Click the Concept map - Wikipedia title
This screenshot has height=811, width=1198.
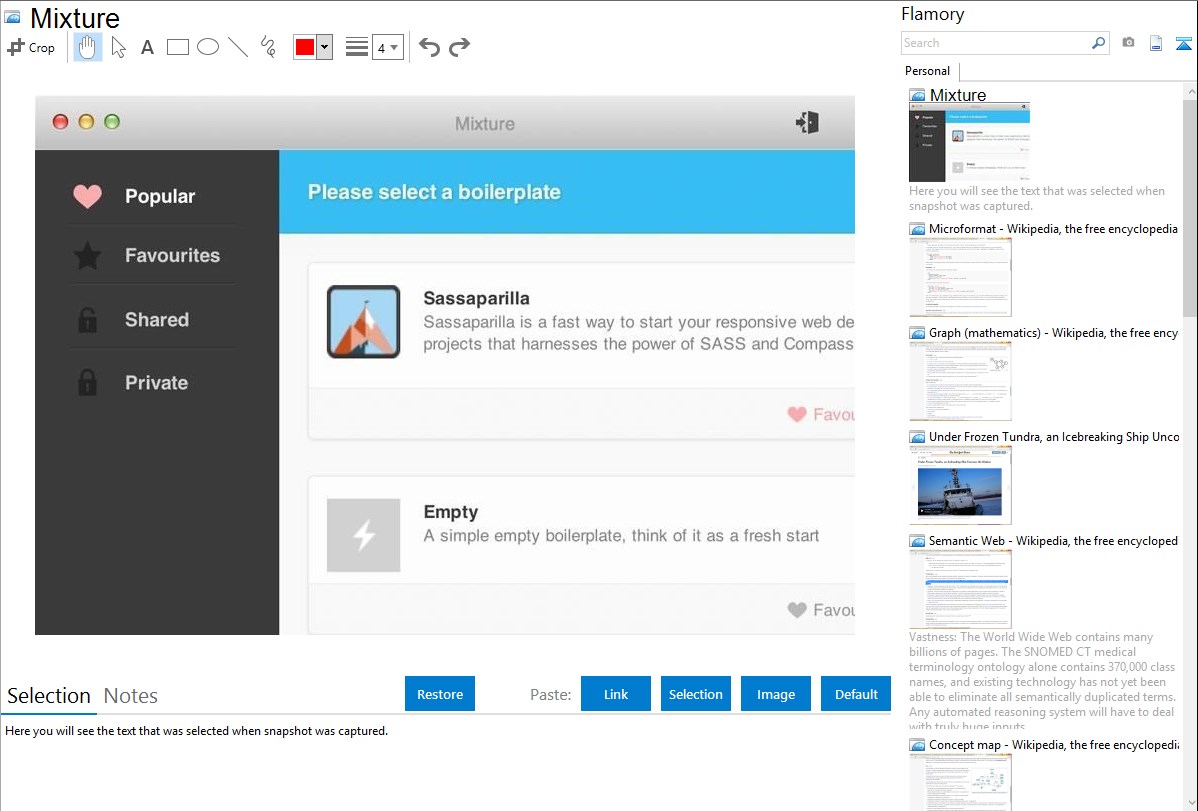coord(1053,744)
